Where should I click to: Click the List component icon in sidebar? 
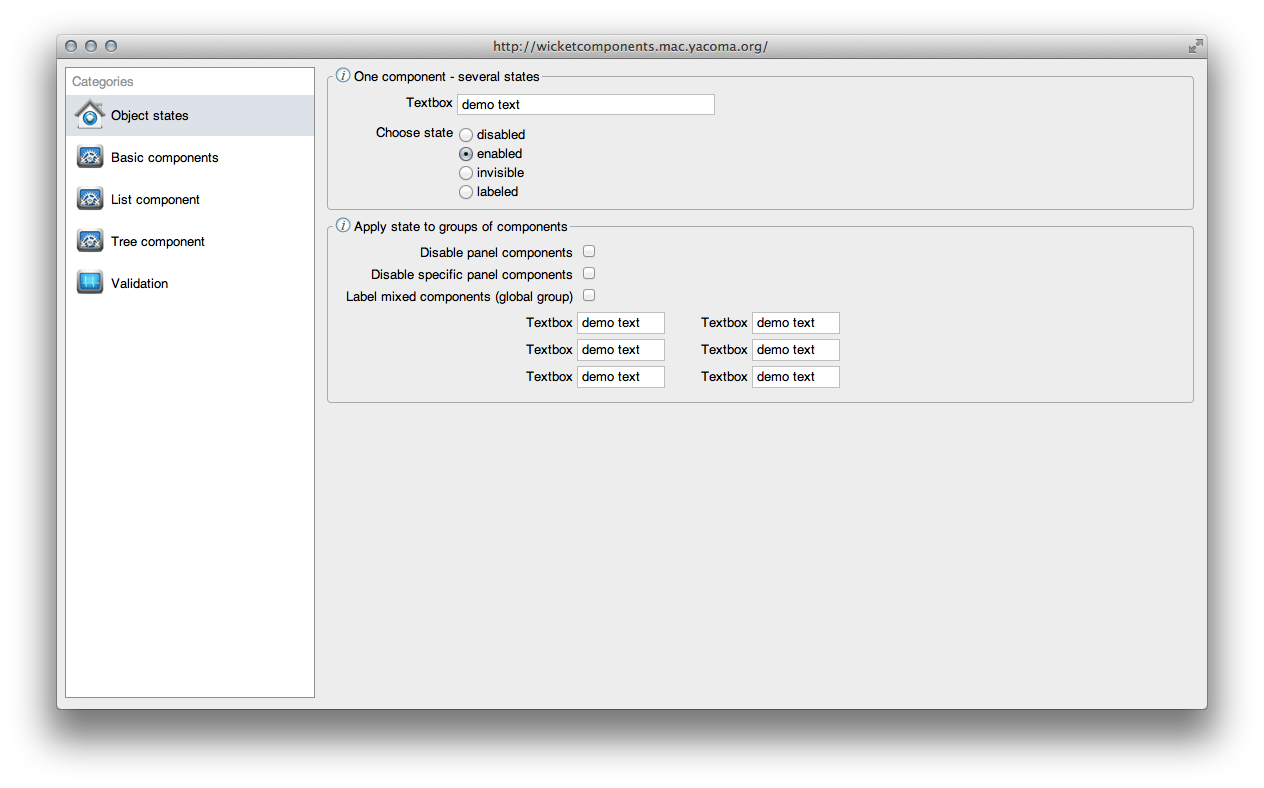89,198
